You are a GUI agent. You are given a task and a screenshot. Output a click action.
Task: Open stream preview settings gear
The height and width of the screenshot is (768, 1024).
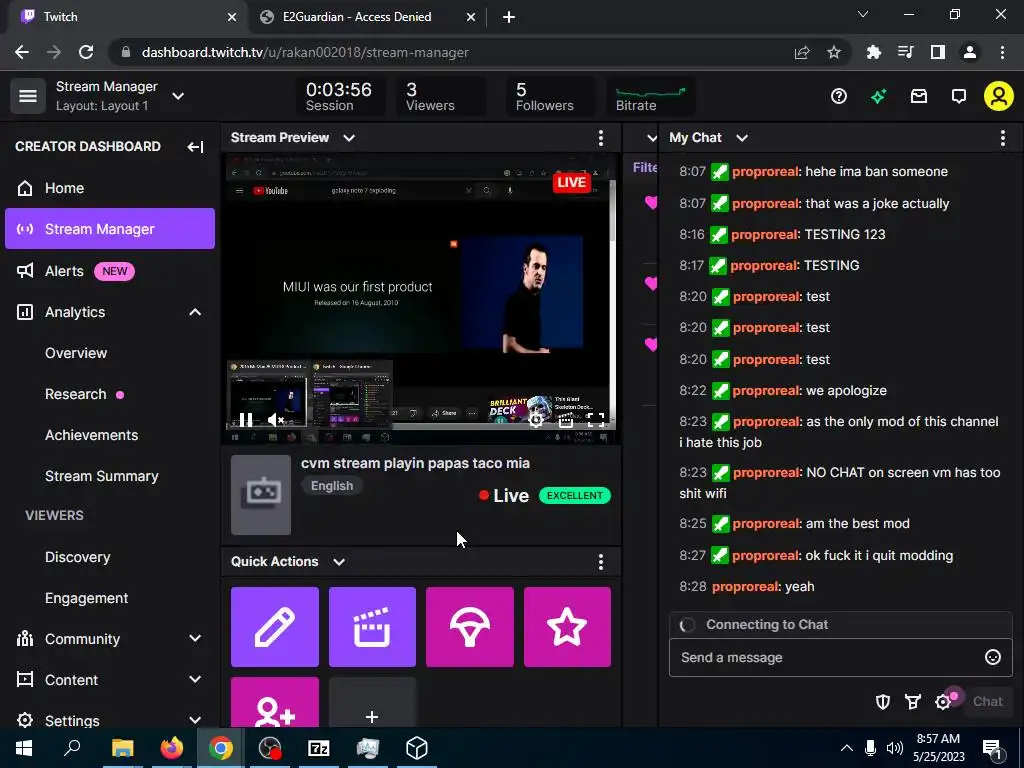(536, 419)
